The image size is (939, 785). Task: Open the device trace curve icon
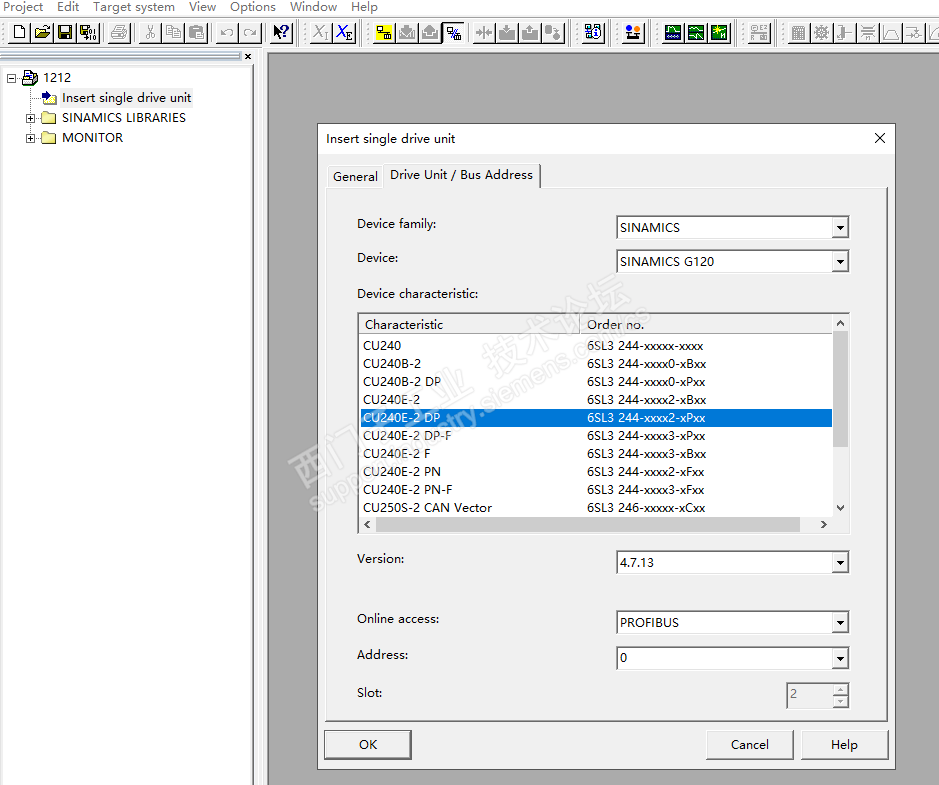point(673,32)
